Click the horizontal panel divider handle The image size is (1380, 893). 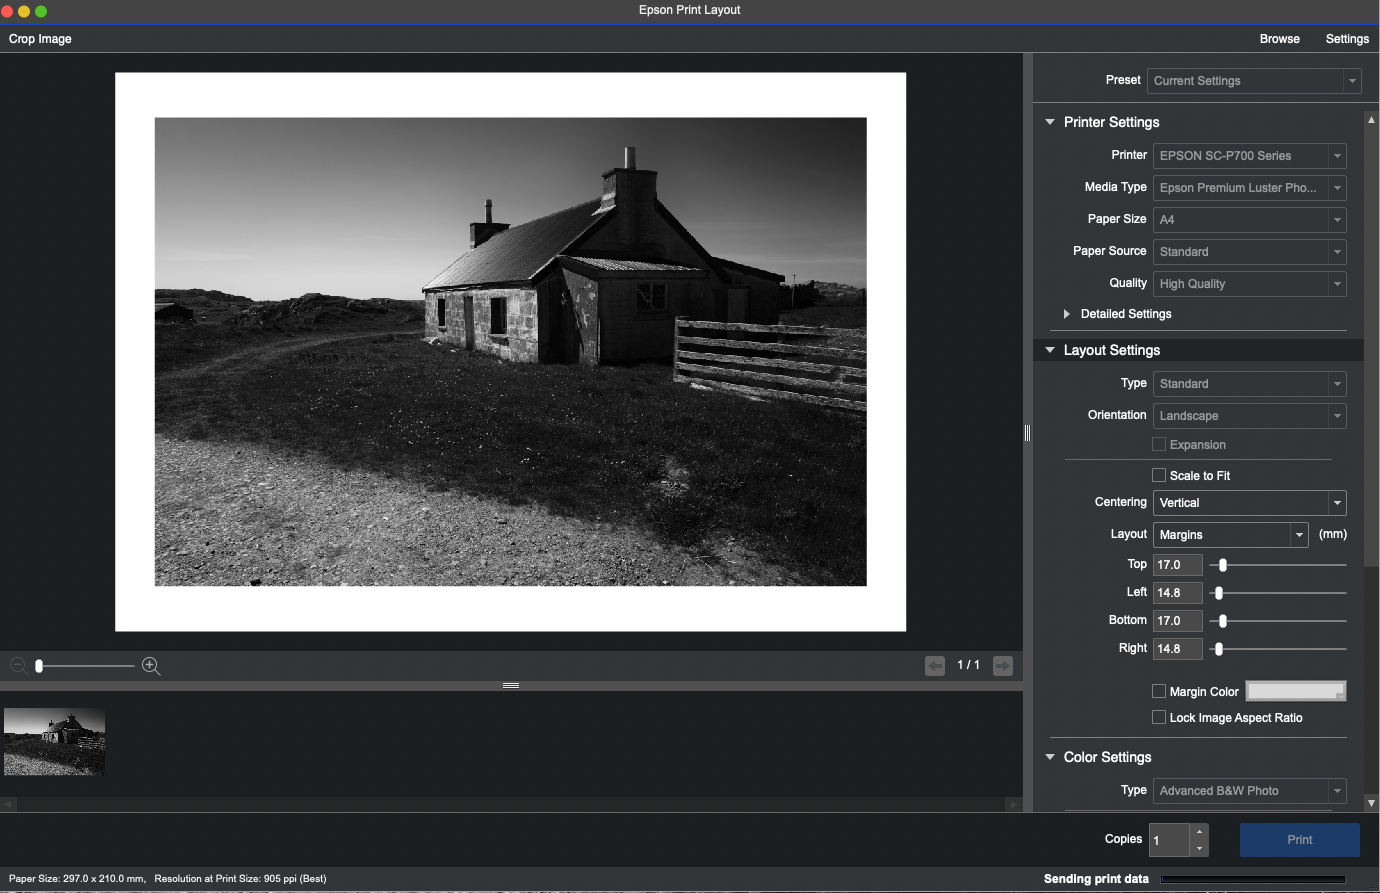pos(511,686)
